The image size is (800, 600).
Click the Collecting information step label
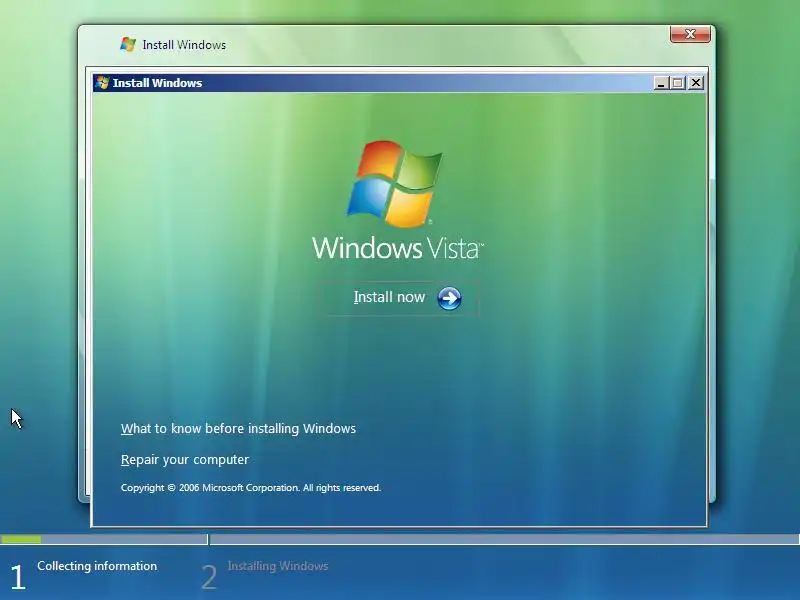[97, 566]
